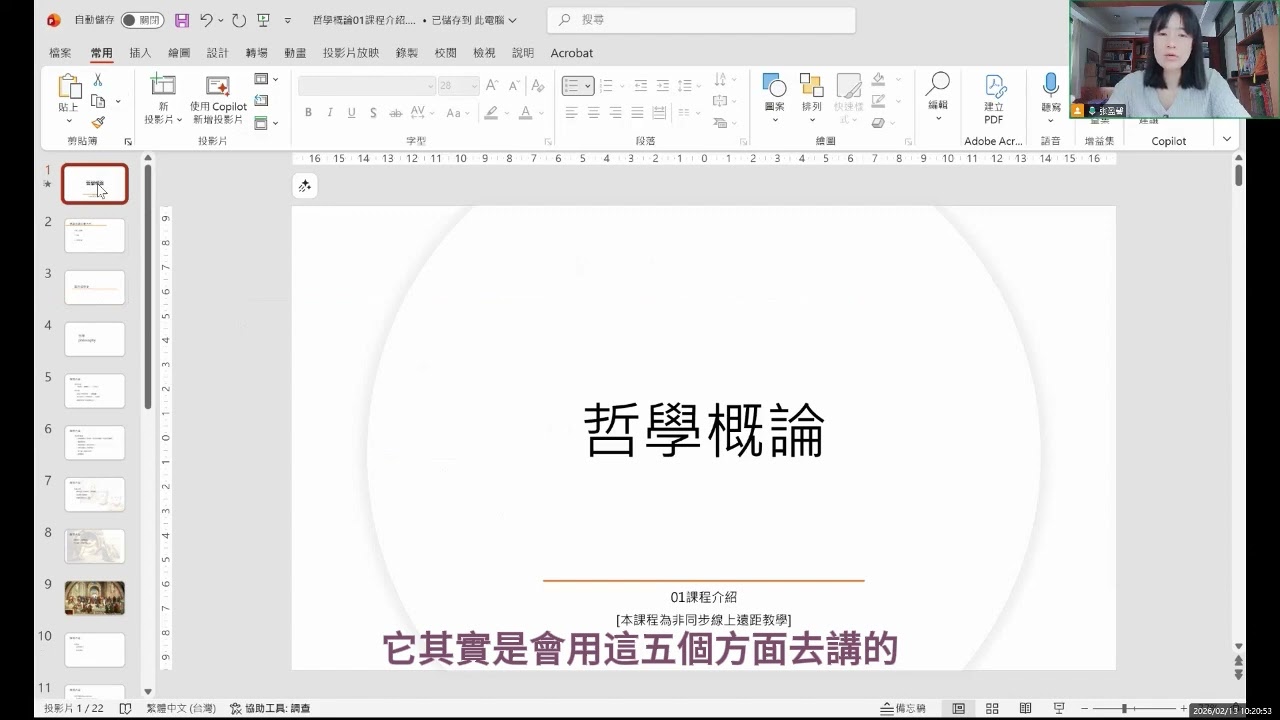Switch to Slide Sorter view in status bar

click(x=992, y=708)
